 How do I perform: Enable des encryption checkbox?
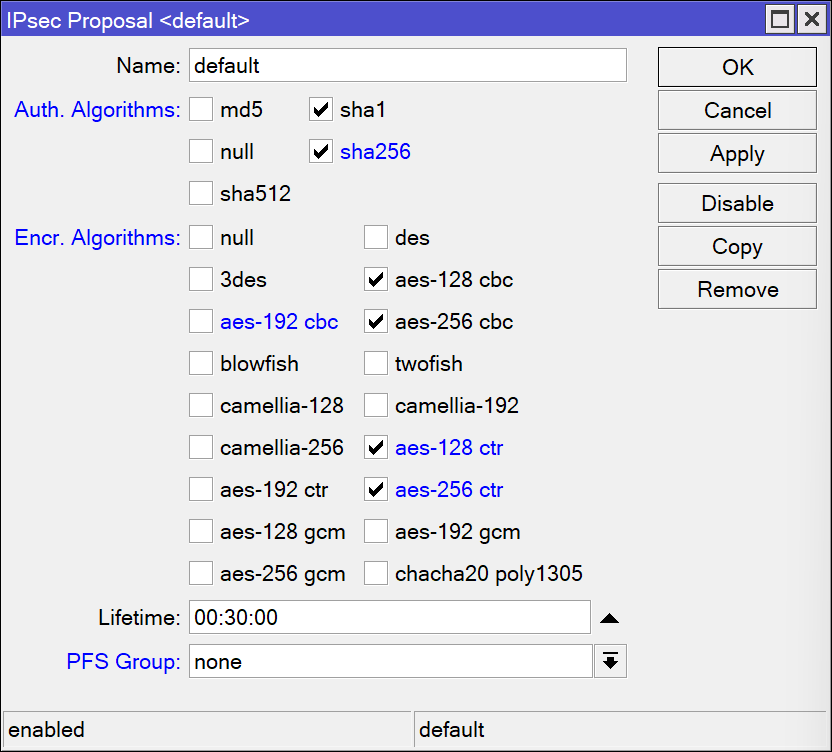(x=376, y=237)
